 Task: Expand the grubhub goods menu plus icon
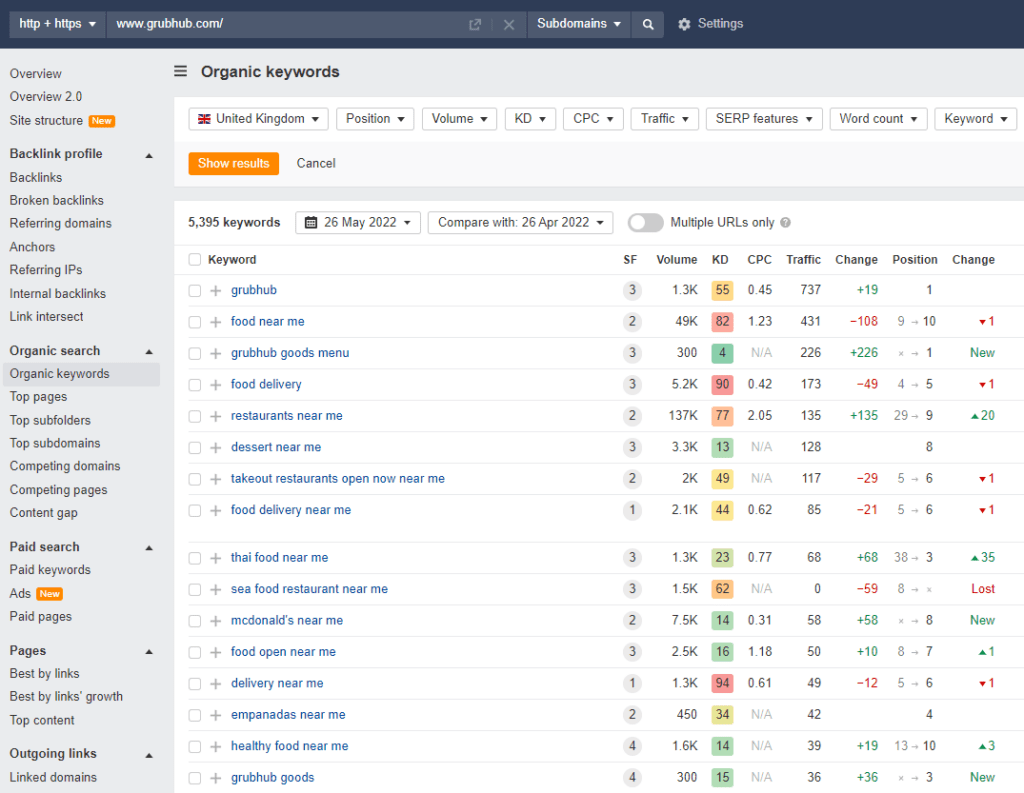[216, 353]
